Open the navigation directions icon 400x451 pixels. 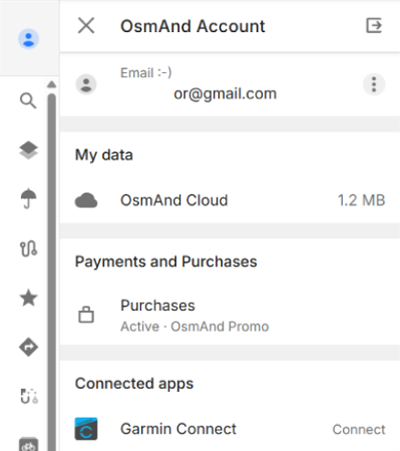click(28, 347)
